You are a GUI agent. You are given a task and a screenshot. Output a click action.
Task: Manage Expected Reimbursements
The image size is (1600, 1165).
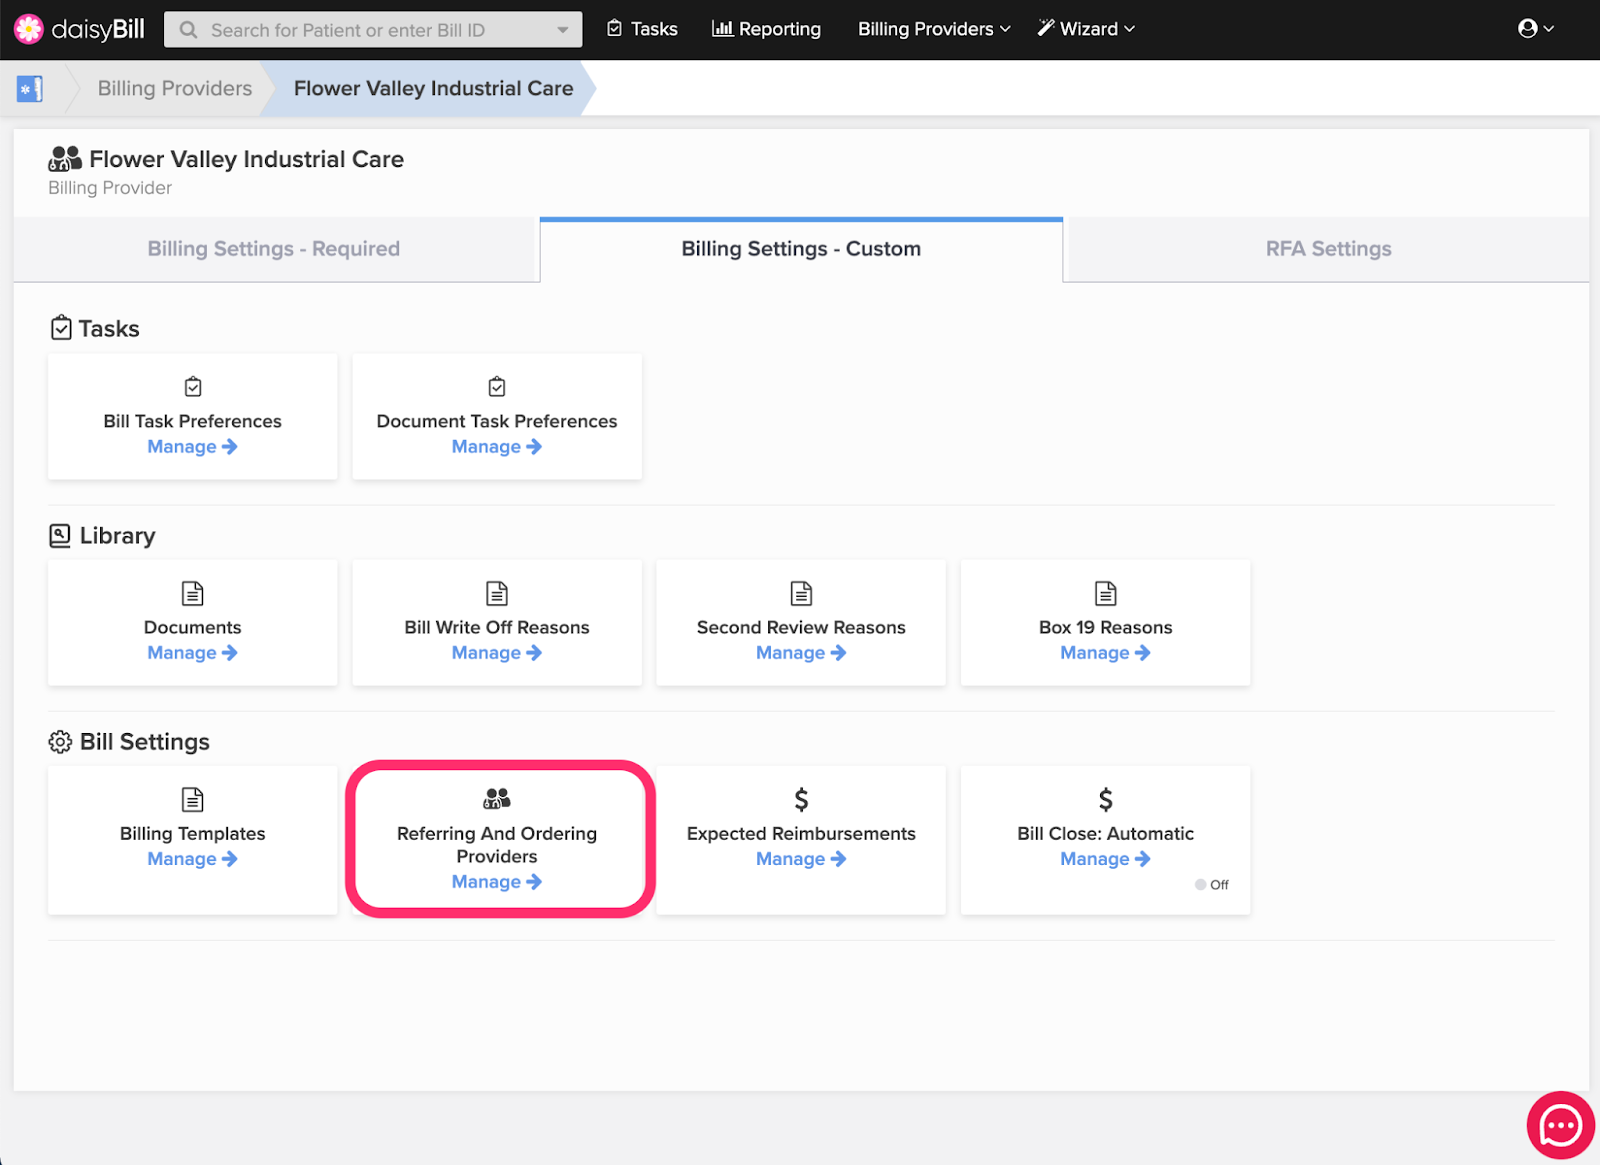(x=801, y=859)
